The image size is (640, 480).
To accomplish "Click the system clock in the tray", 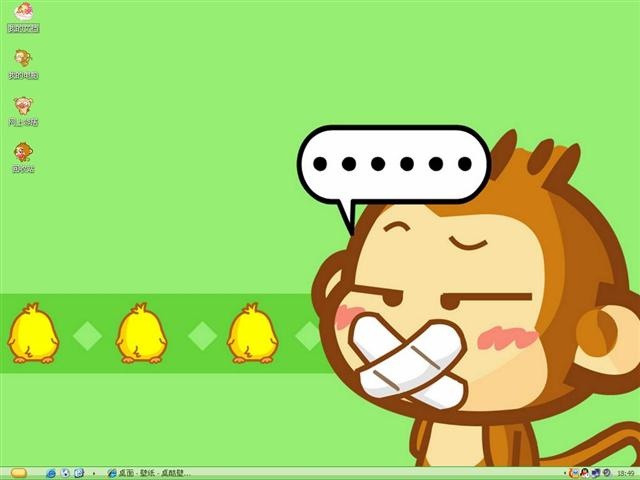I will [x=626, y=473].
